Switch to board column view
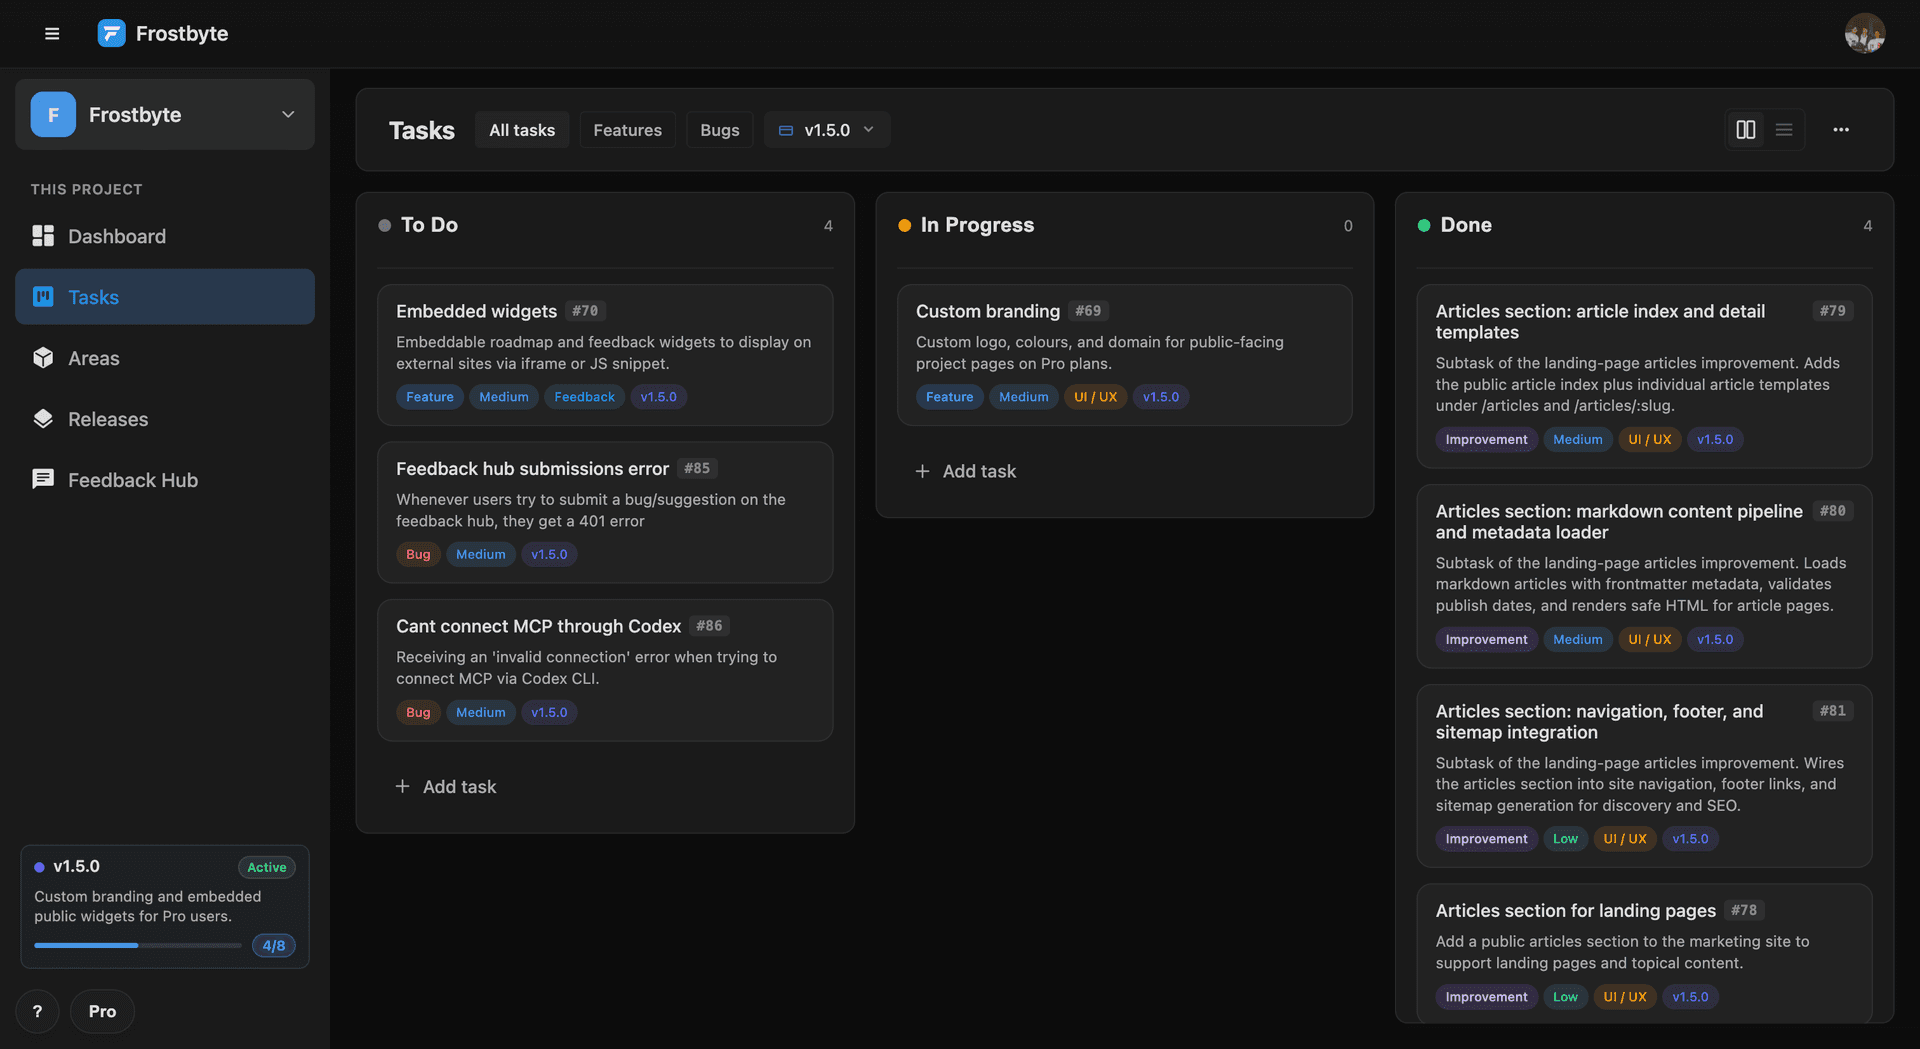The height and width of the screenshot is (1049, 1920). (1746, 130)
